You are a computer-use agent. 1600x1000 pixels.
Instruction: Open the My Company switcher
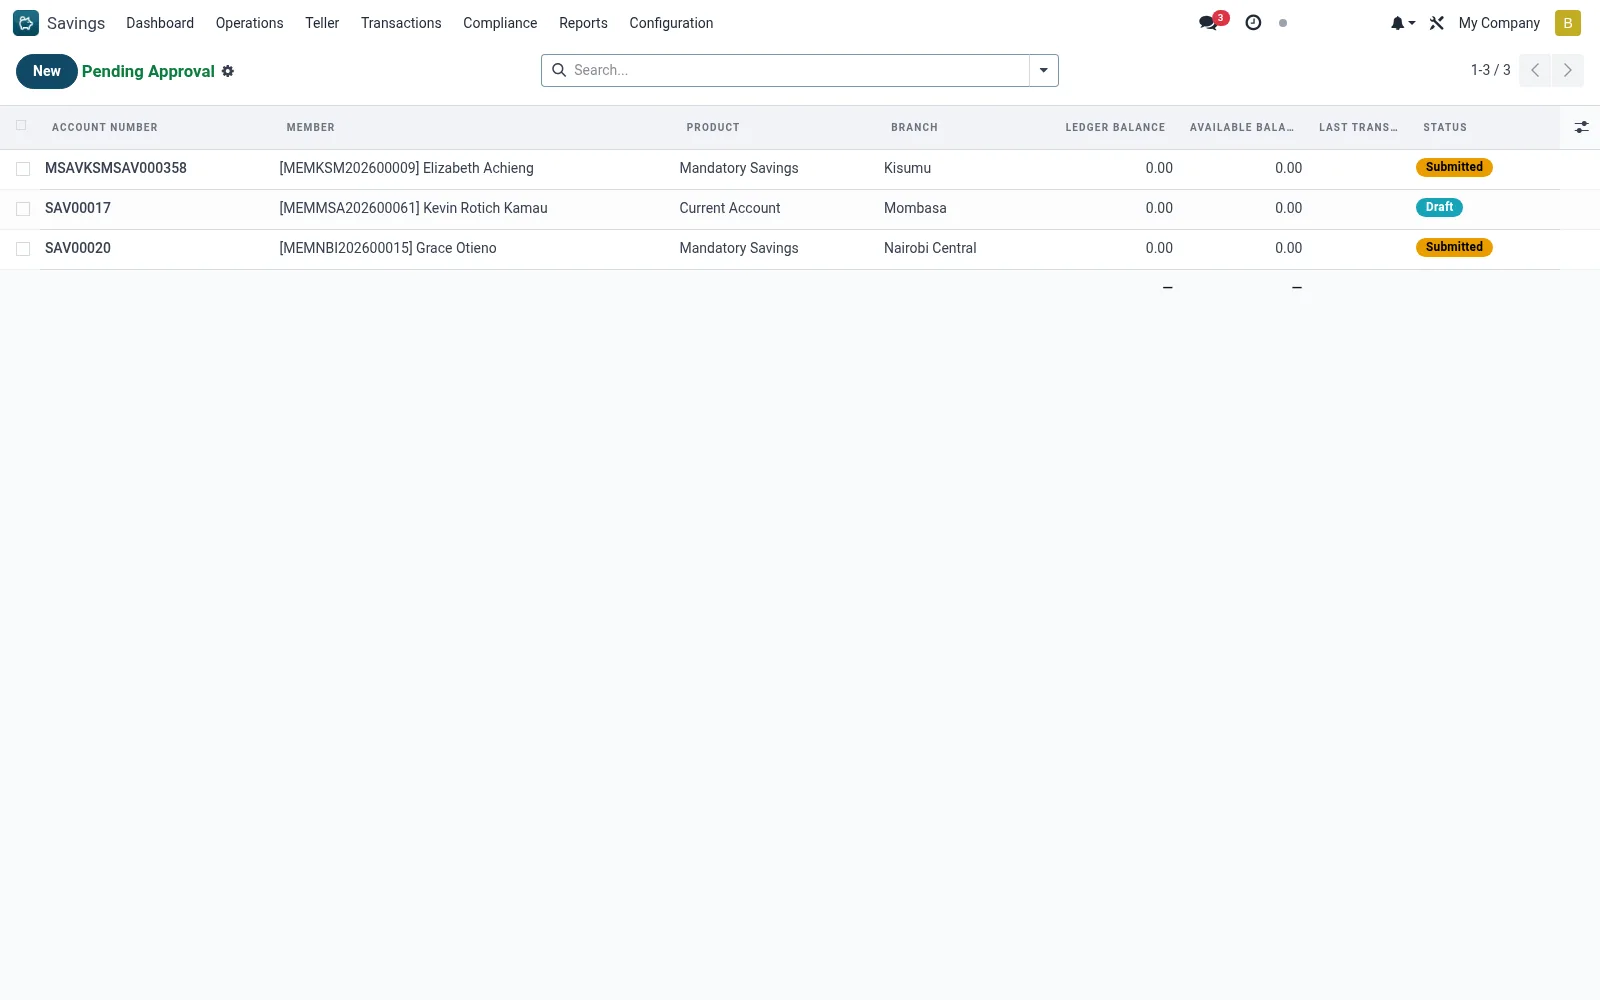(1499, 23)
